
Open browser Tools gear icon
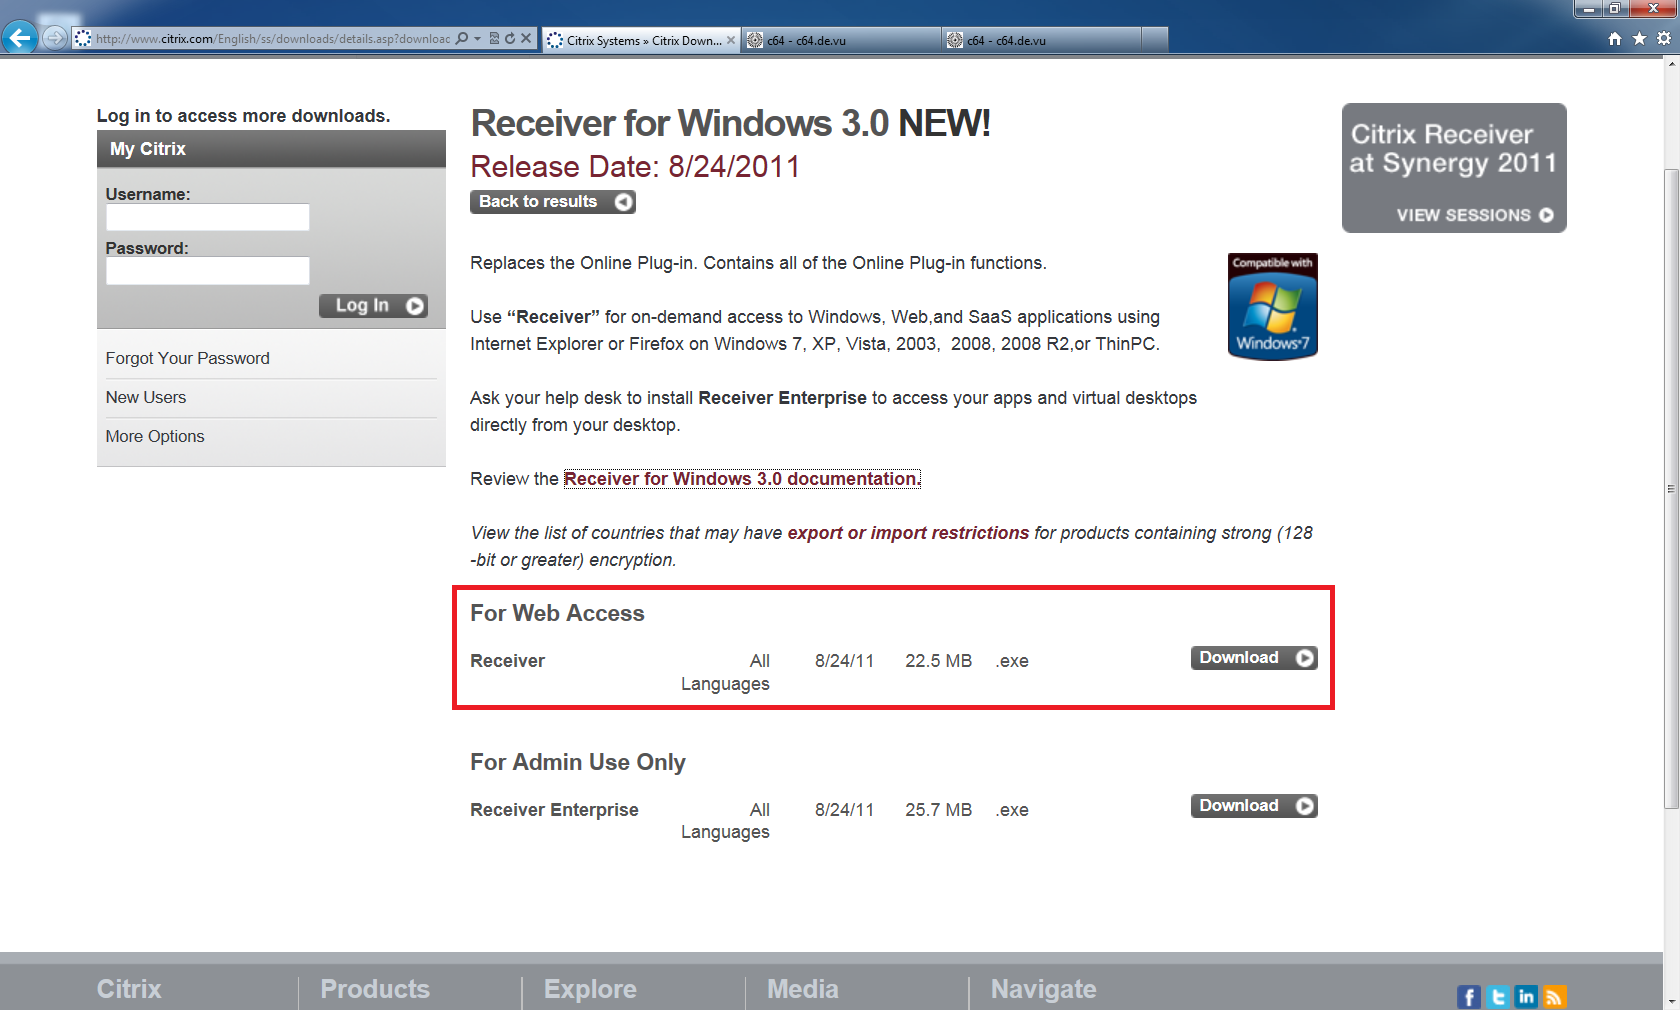click(1664, 39)
